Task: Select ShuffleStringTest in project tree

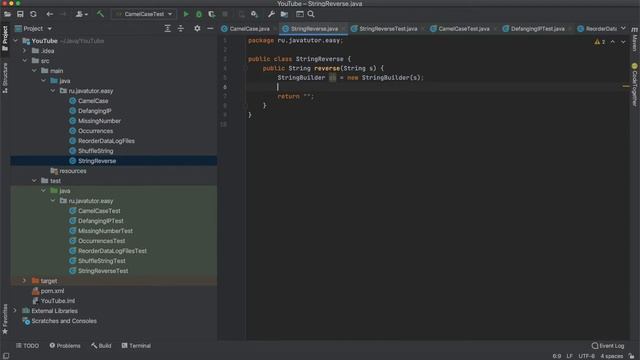Action: [102, 261]
